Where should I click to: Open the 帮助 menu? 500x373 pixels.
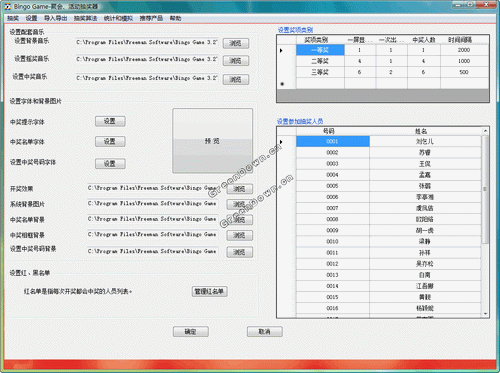pyautogui.click(x=175, y=18)
